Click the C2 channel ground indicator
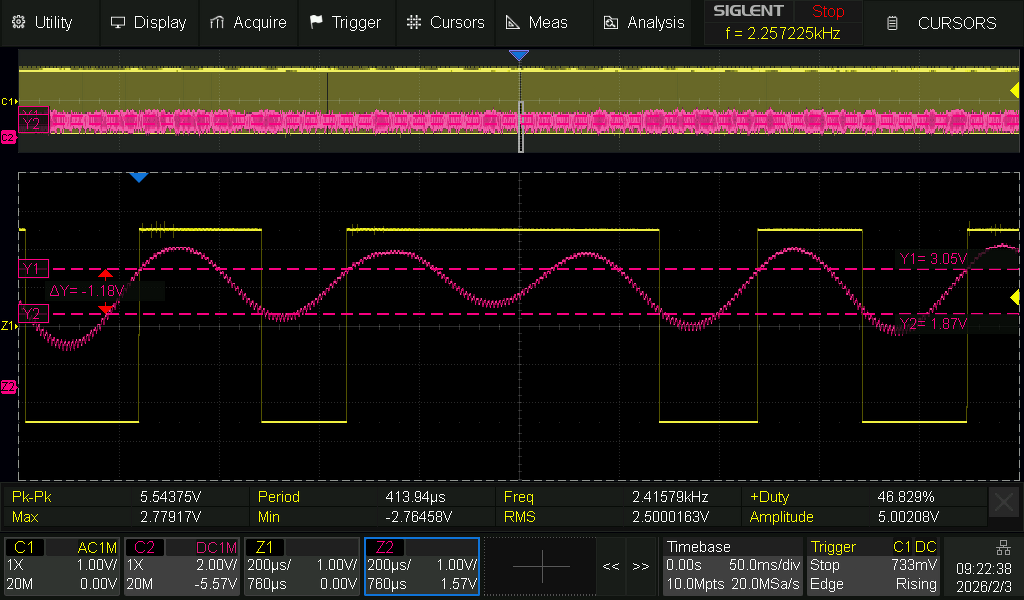The width and height of the screenshot is (1024, 600). click(x=8, y=137)
